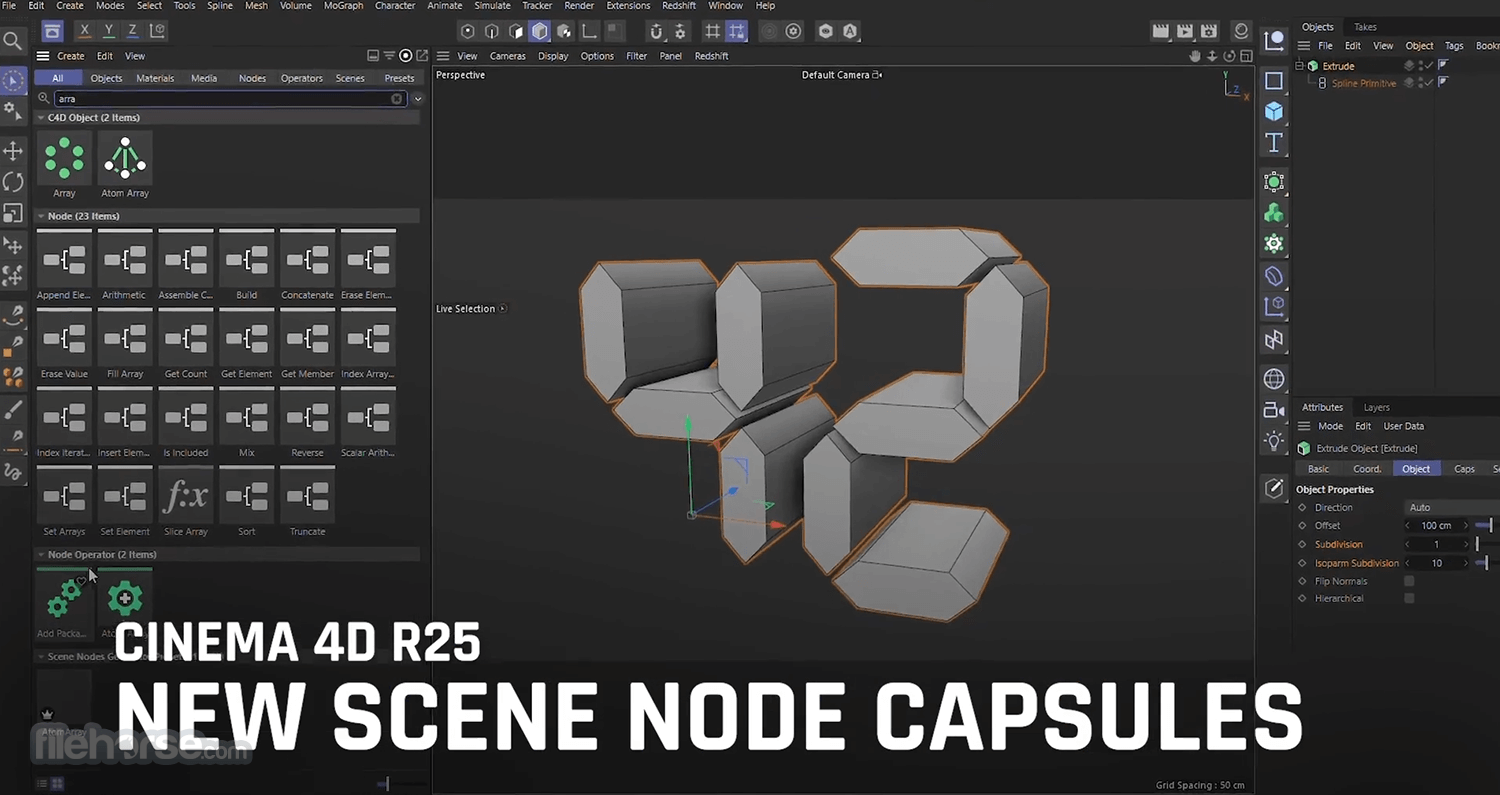
Task: Add the Array C4D object asset
Action: point(64,164)
